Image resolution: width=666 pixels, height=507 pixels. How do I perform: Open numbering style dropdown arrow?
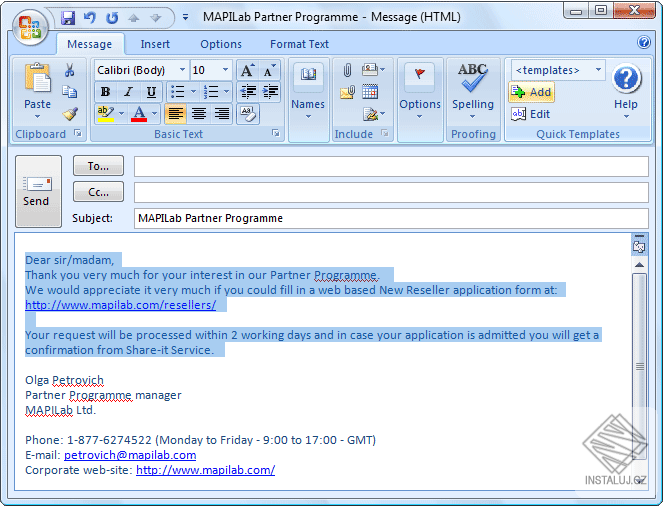[226, 92]
